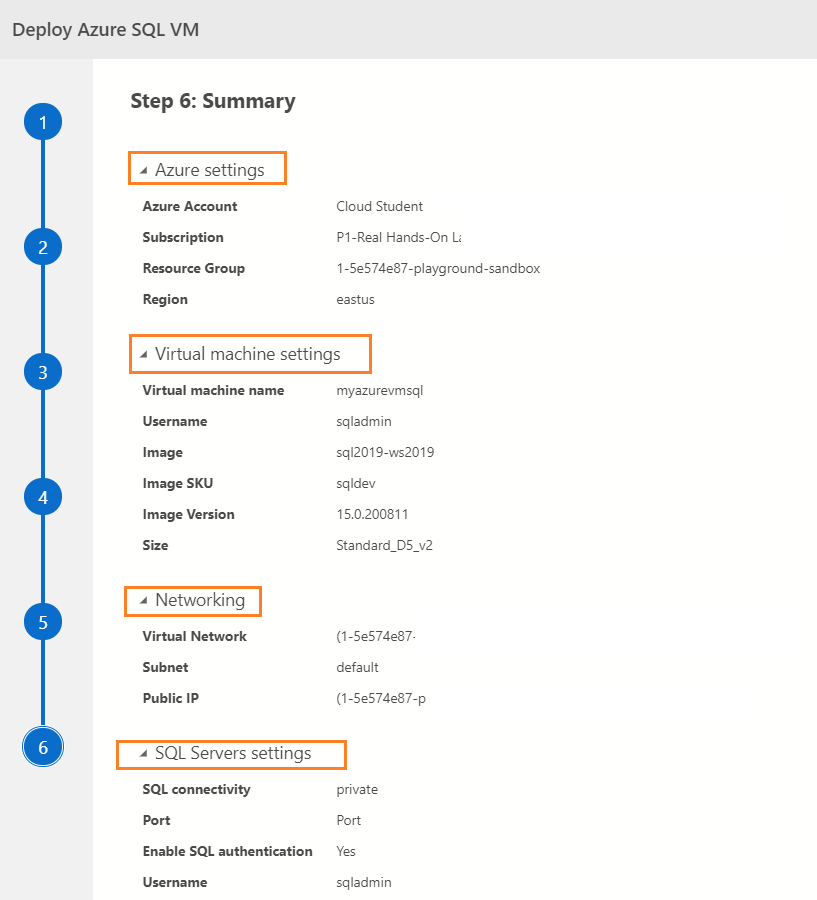Screen dimensions: 817x900
Task: Jump to step 2 in wizard
Action: (x=43, y=247)
